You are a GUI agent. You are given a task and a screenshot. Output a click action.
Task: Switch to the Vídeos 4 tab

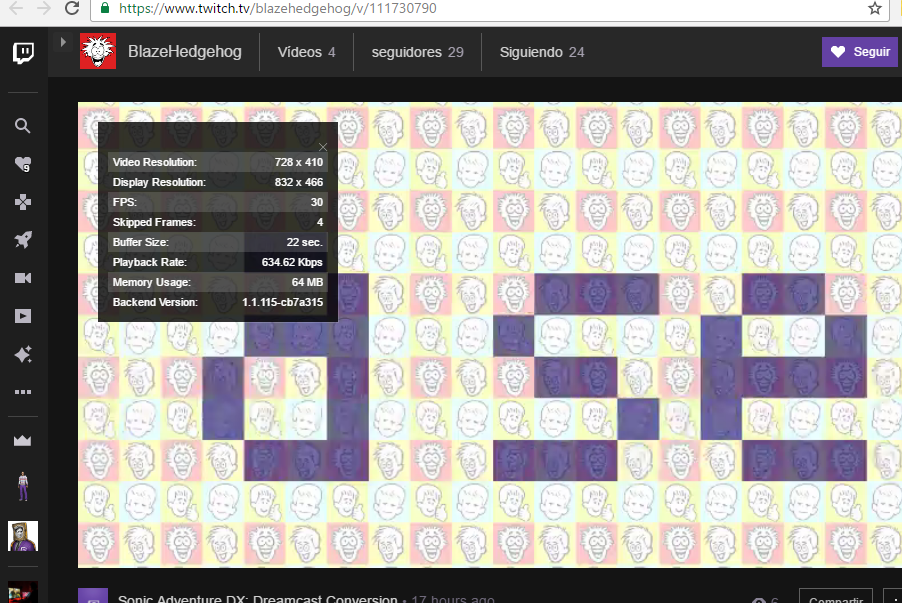tap(307, 52)
